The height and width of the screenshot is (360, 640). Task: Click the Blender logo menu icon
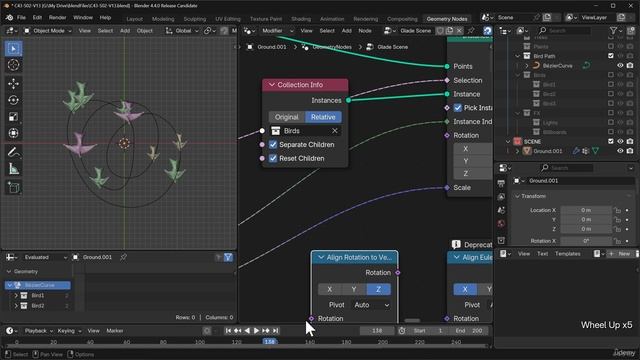(x=9, y=18)
